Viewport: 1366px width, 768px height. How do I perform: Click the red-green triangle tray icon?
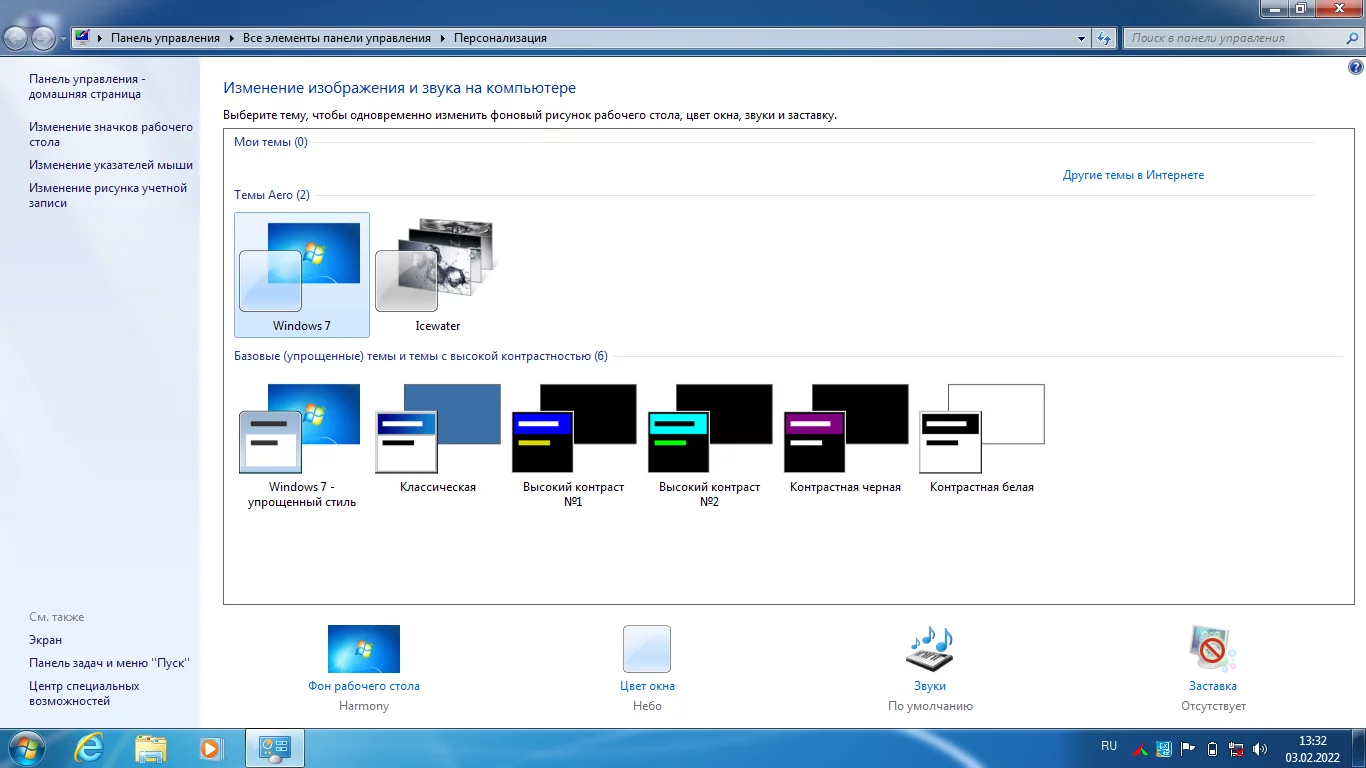(x=1140, y=748)
